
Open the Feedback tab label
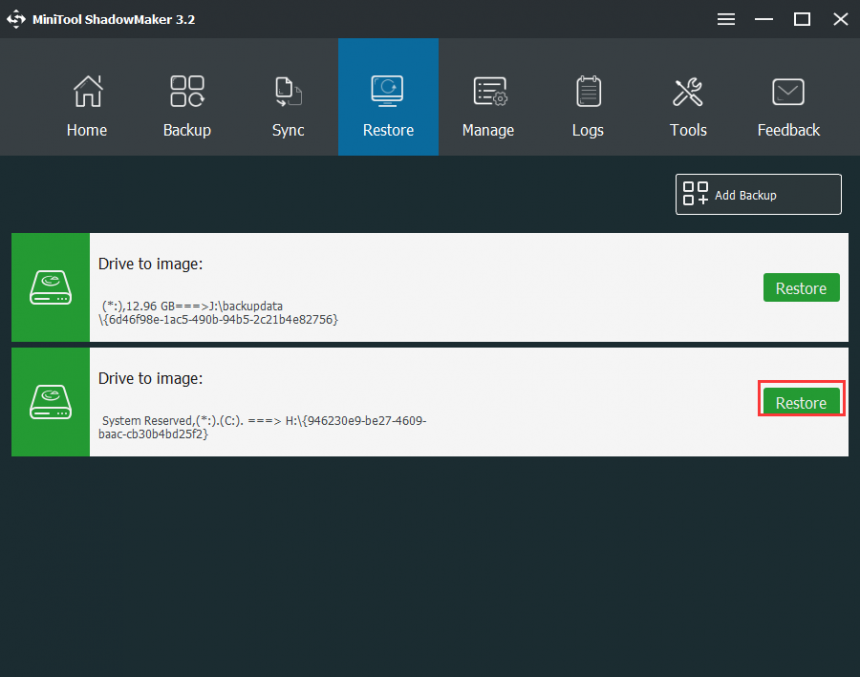(x=789, y=130)
